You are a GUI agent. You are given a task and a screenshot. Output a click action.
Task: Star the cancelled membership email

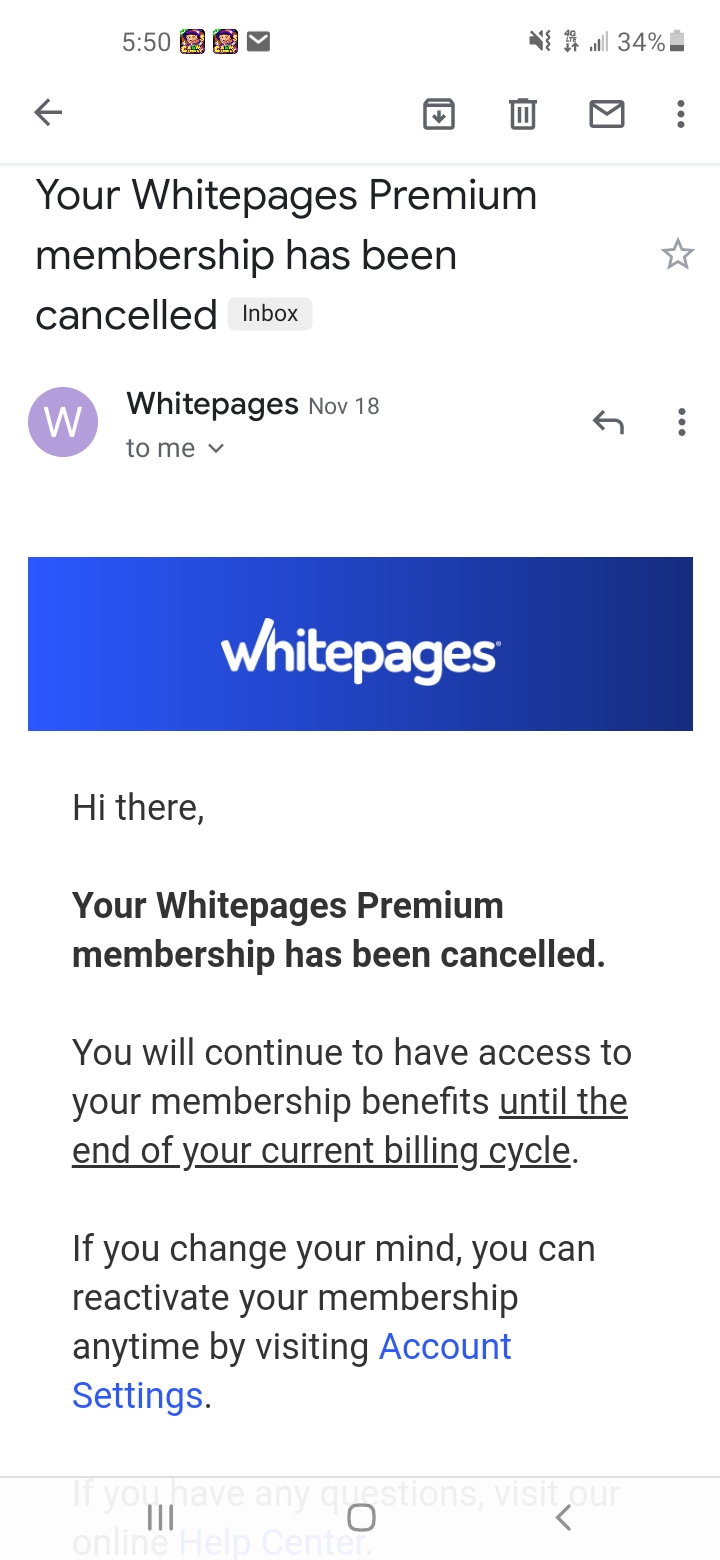(x=677, y=255)
